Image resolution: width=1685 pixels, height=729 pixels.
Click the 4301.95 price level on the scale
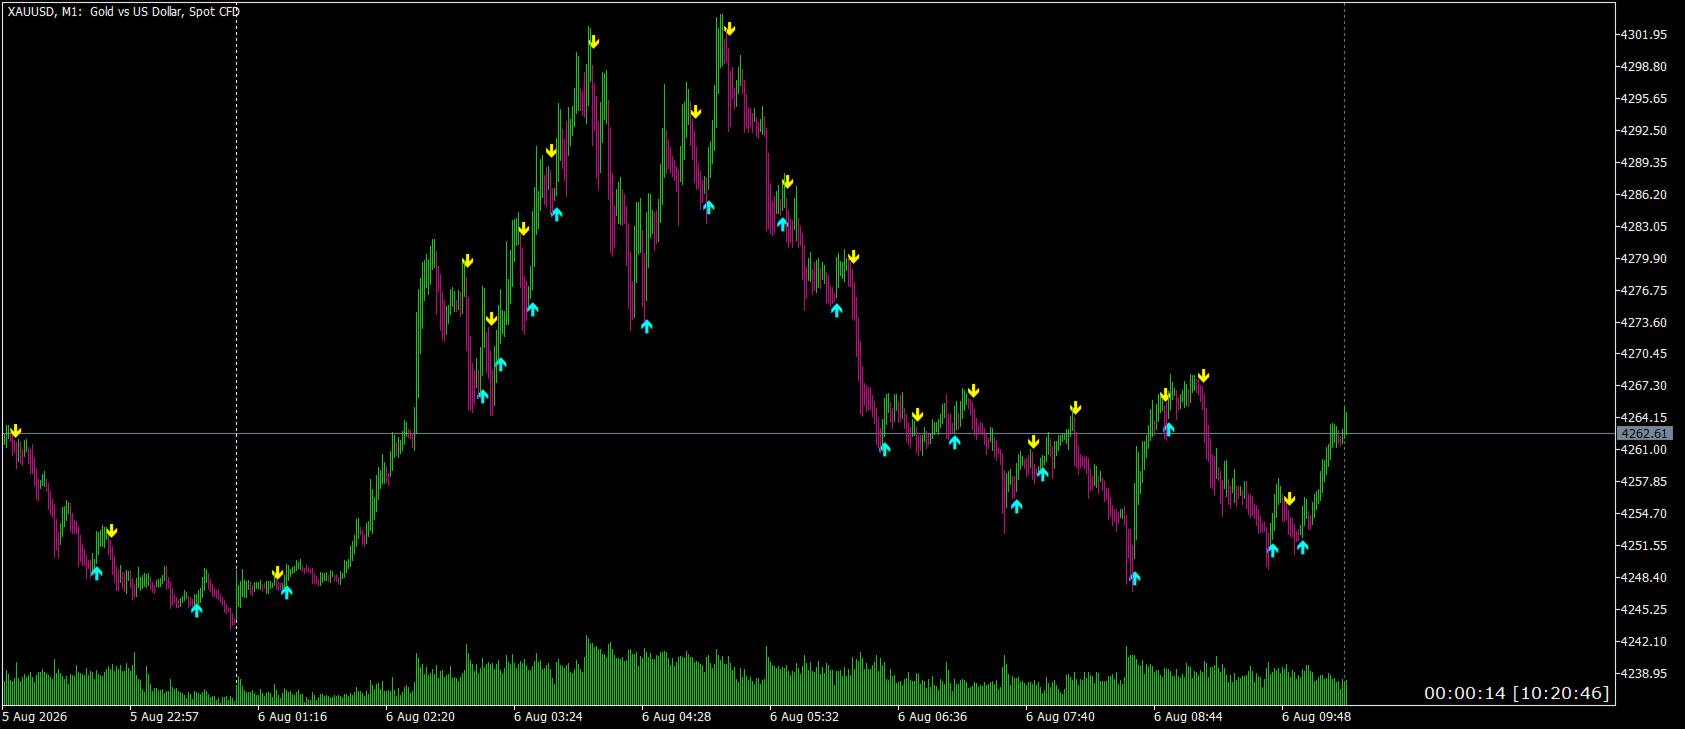(1644, 35)
